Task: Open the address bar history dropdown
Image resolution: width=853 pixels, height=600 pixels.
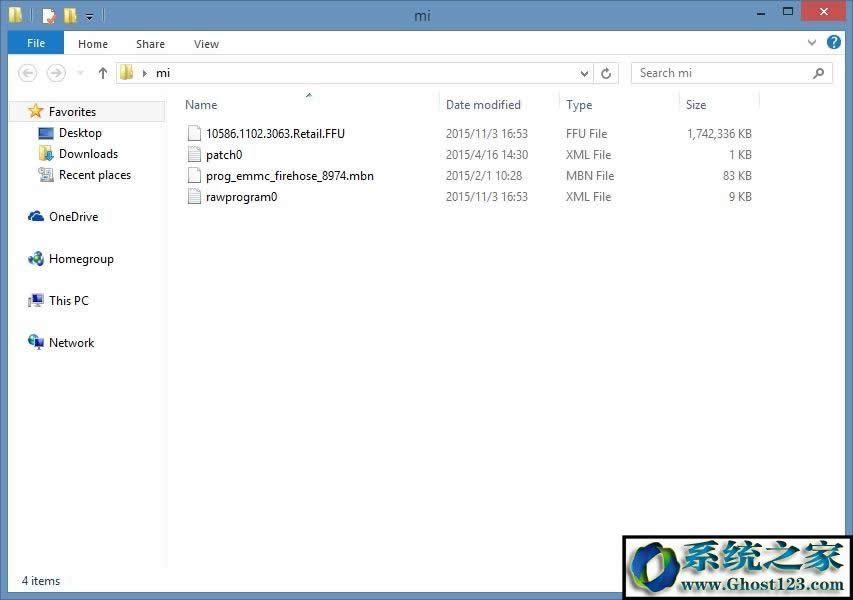Action: 585,73
